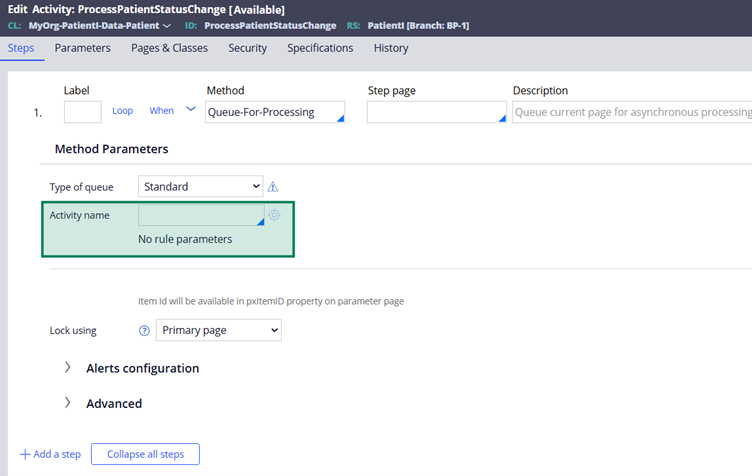Screen dimensions: 752x476
Task: Click the target icon next to Activity name
Action: [x=274, y=215]
